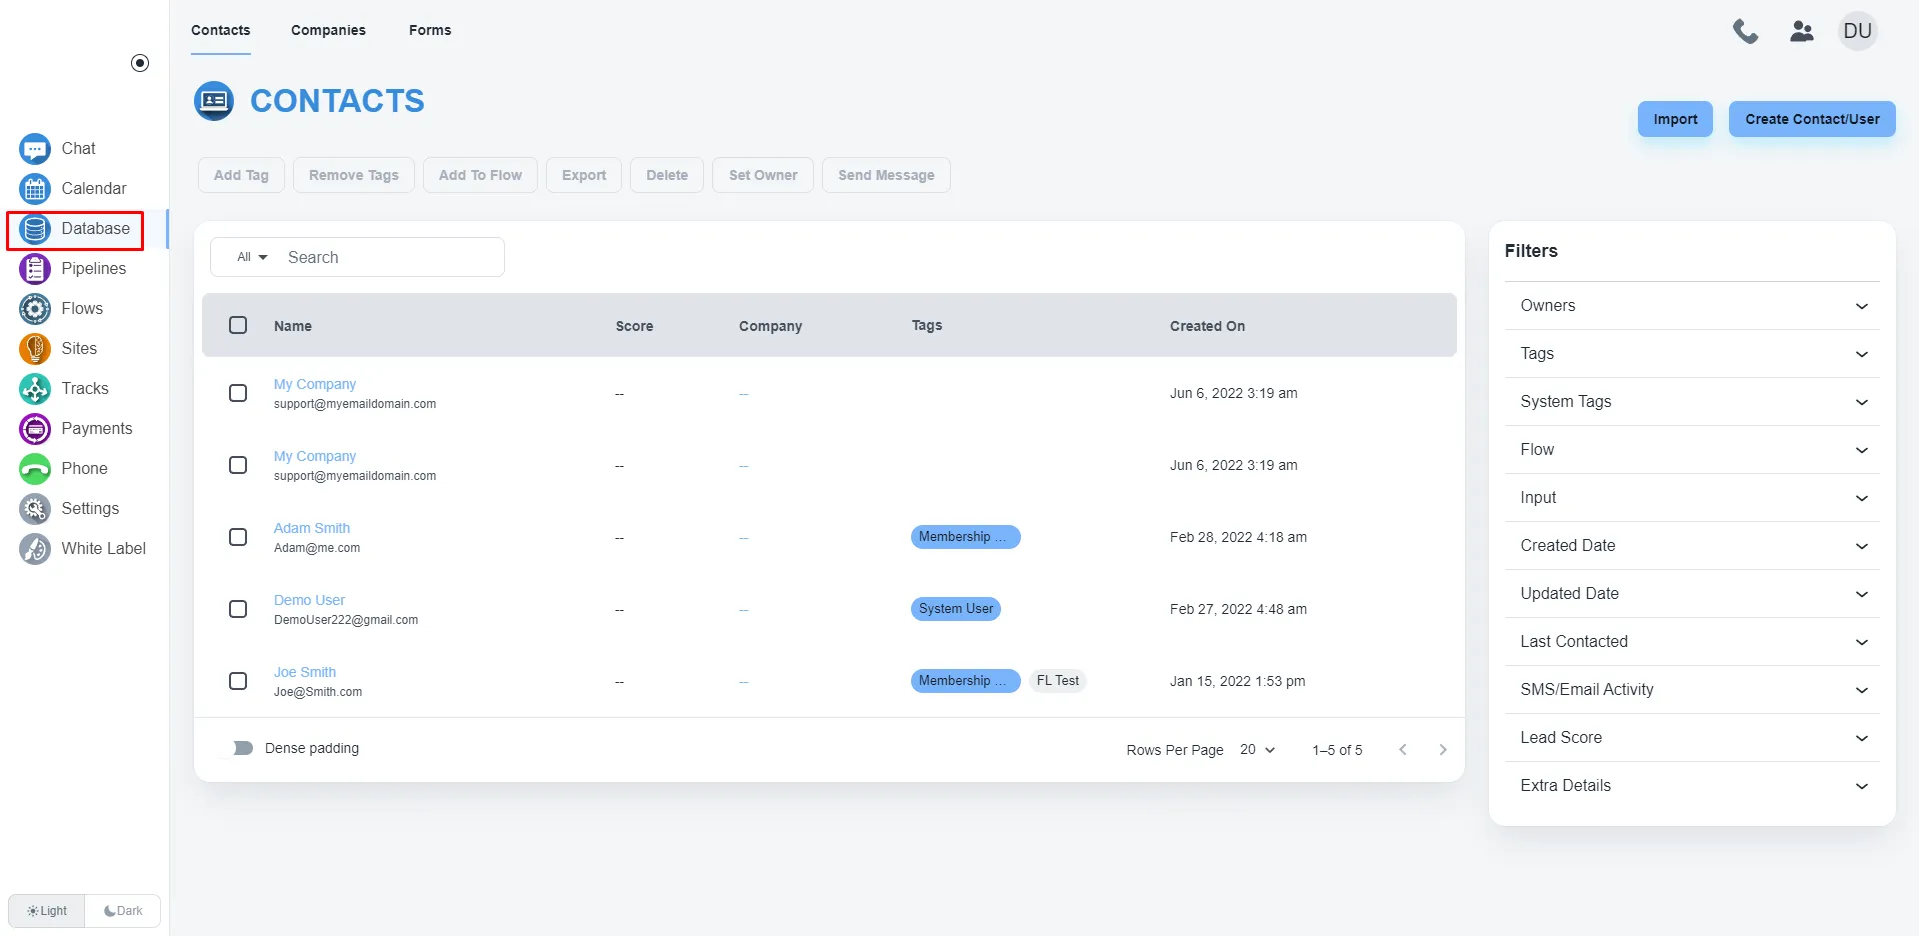1919x936 pixels.
Task: Check the Joe Smith row checkbox
Action: pyautogui.click(x=238, y=681)
